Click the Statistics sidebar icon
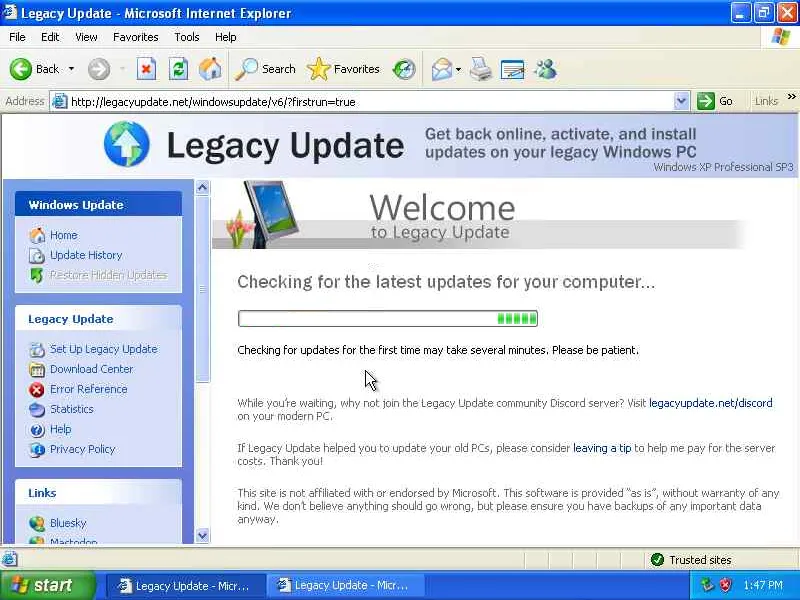Image resolution: width=800 pixels, height=600 pixels. [37, 410]
